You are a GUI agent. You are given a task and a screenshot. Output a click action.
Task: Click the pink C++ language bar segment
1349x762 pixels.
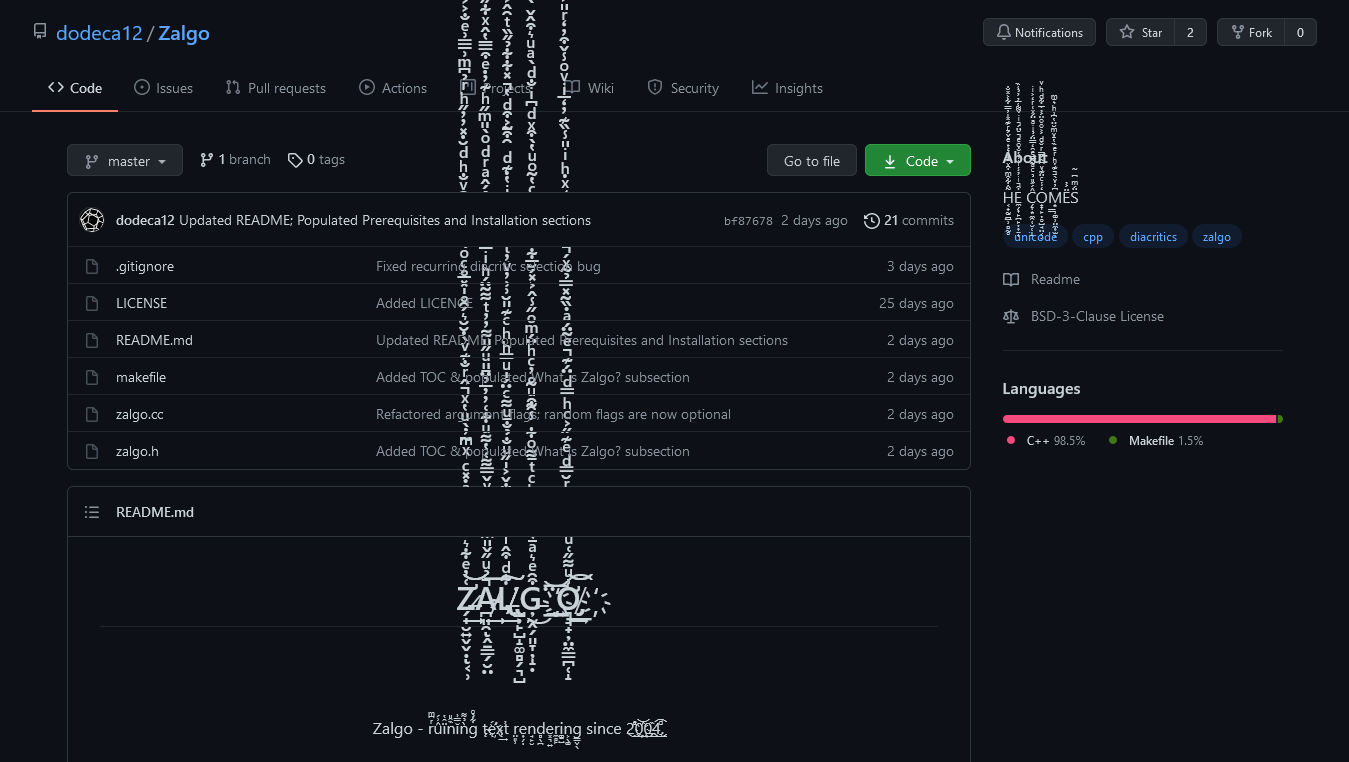tap(1139, 419)
